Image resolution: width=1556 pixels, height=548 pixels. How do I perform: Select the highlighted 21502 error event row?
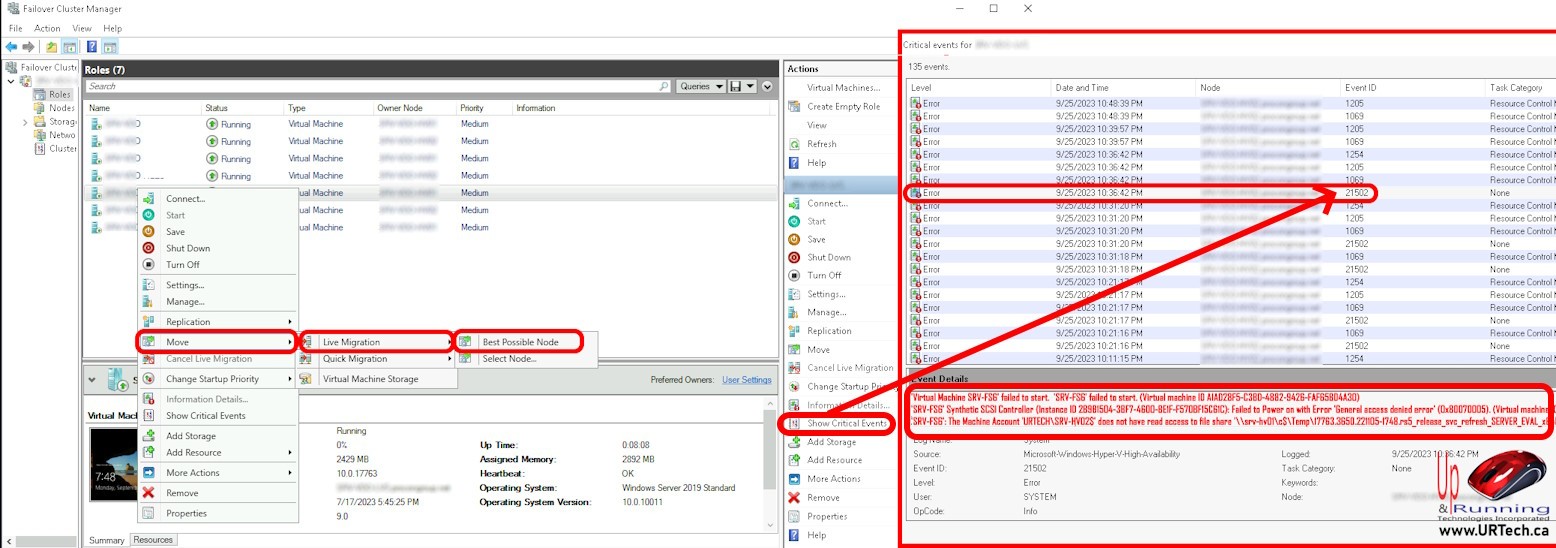(x=1140, y=193)
